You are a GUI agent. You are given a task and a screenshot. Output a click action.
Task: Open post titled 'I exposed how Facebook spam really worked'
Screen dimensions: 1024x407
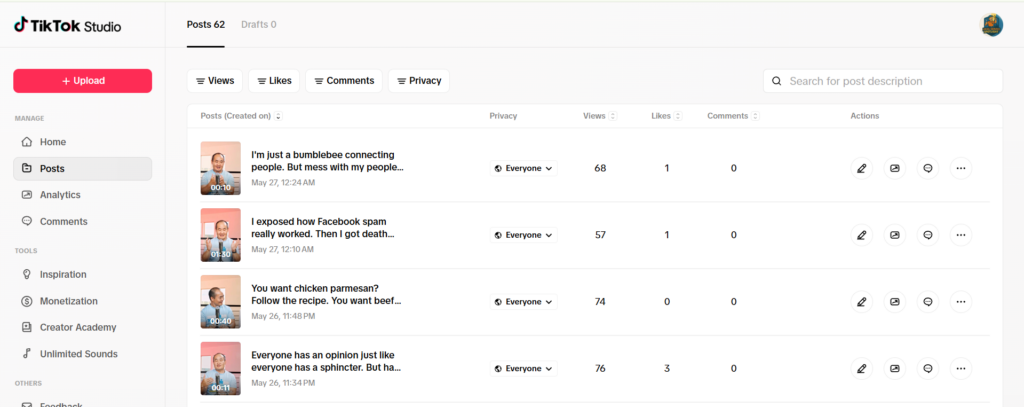pyautogui.click(x=324, y=228)
